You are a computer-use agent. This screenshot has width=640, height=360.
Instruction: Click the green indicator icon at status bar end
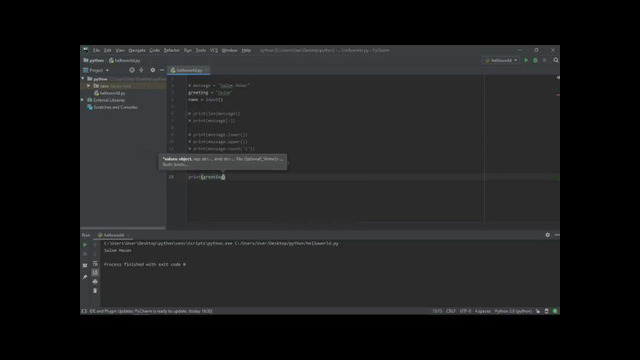pos(555,311)
